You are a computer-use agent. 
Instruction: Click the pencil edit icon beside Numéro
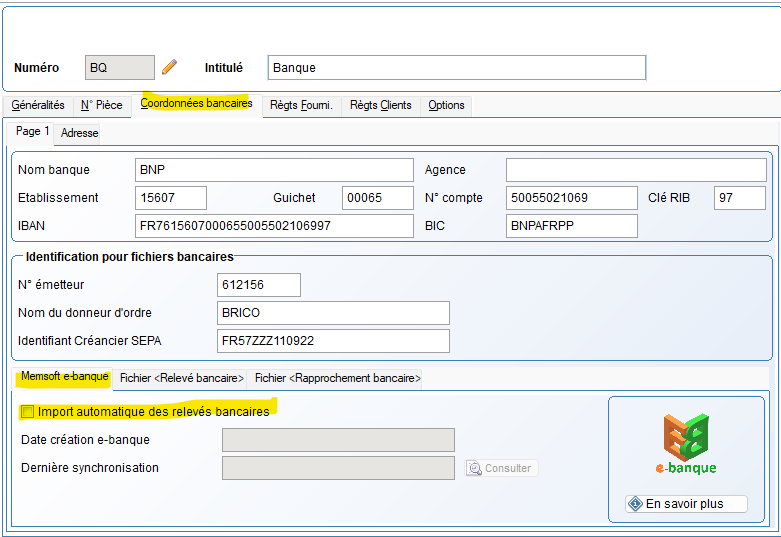point(169,67)
